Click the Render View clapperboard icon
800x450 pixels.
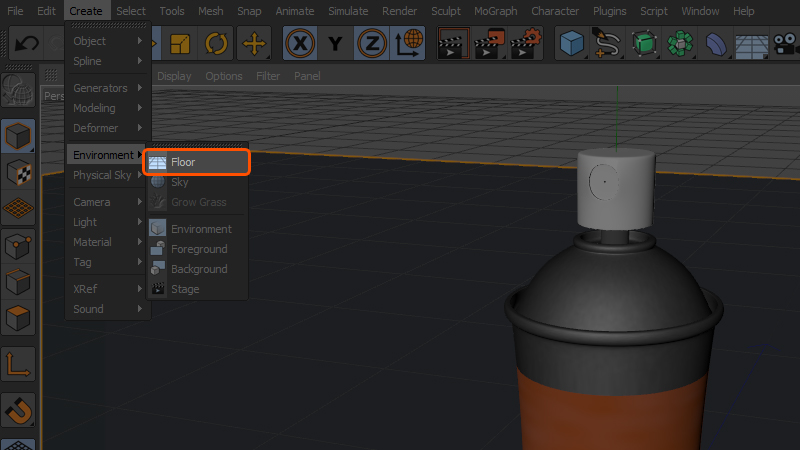pos(454,44)
